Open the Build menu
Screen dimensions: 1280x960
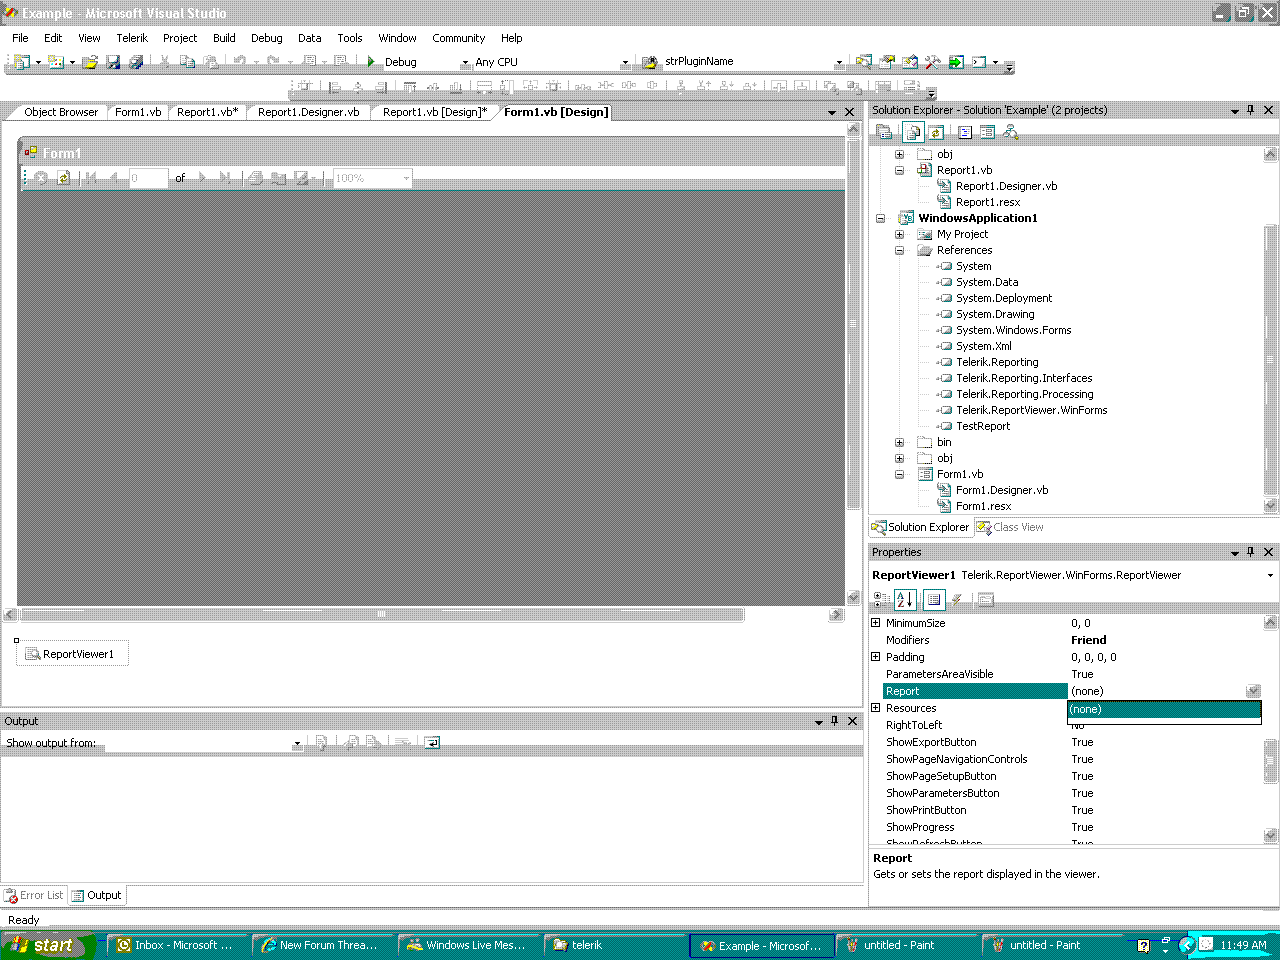point(224,38)
